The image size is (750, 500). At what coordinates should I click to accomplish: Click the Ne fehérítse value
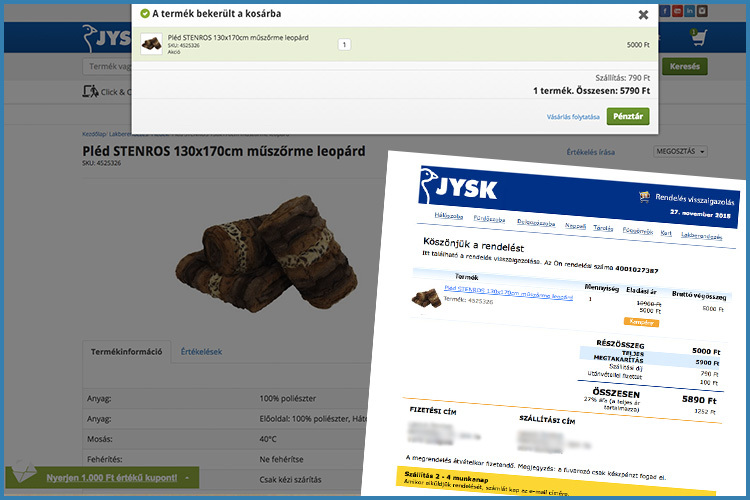[x=281, y=459]
